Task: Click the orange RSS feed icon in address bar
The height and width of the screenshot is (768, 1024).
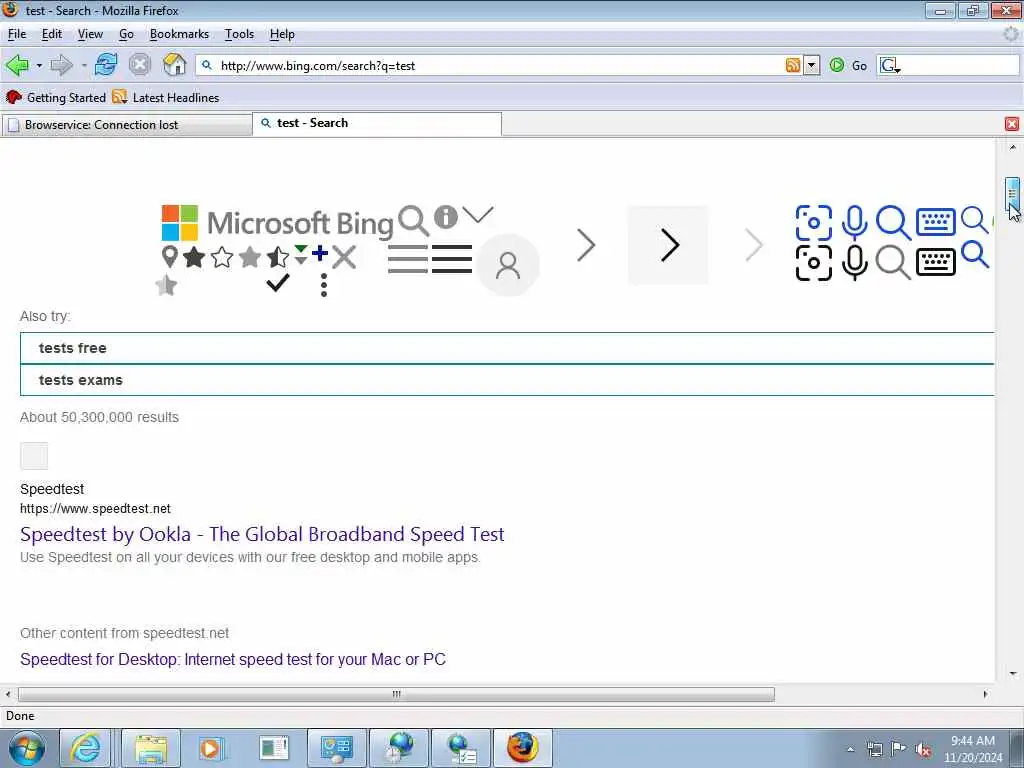Action: (792, 65)
